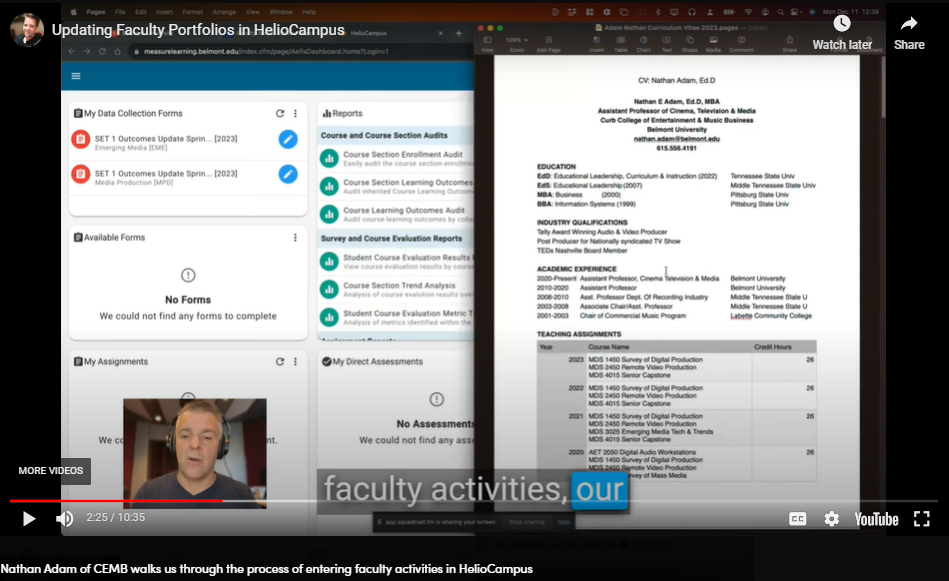Edit the SET 1 Outcomes Emerging Media form
The width and height of the screenshot is (949, 581).
288,139
